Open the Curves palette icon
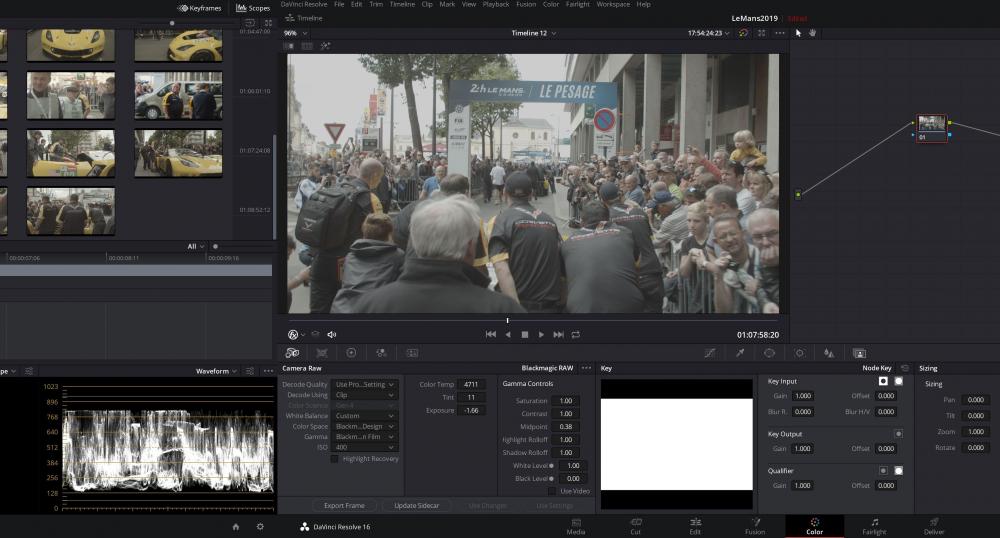Image resolution: width=1000 pixels, height=538 pixels. pos(710,353)
